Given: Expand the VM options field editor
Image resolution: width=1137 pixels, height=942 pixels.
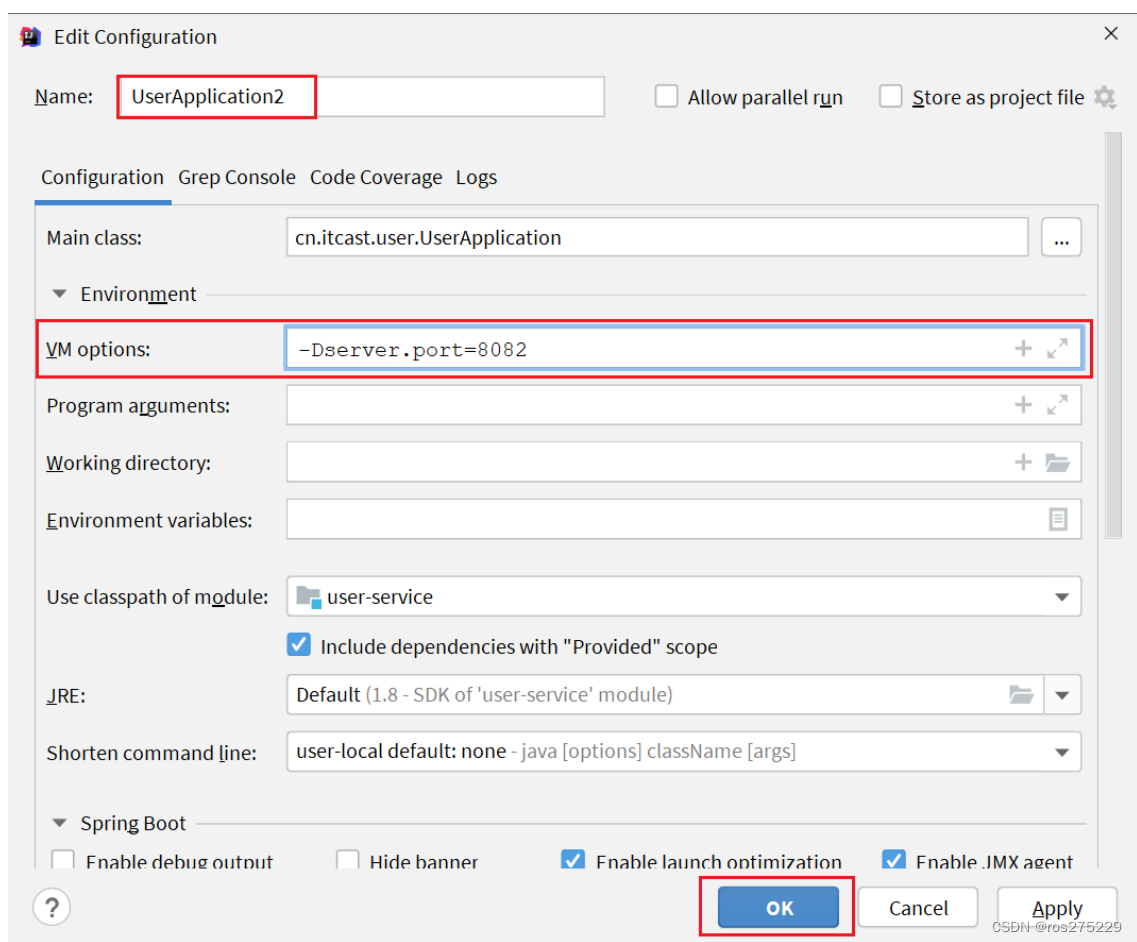Looking at the screenshot, I should click(x=1057, y=349).
